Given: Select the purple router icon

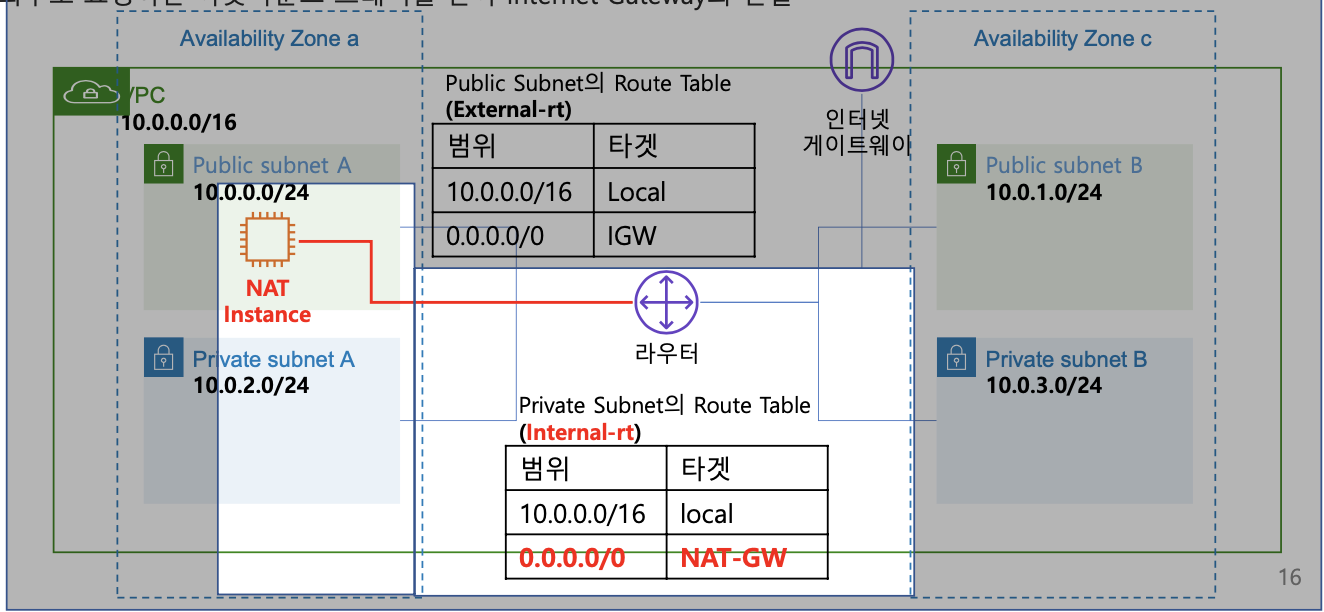Looking at the screenshot, I should coord(666,303).
